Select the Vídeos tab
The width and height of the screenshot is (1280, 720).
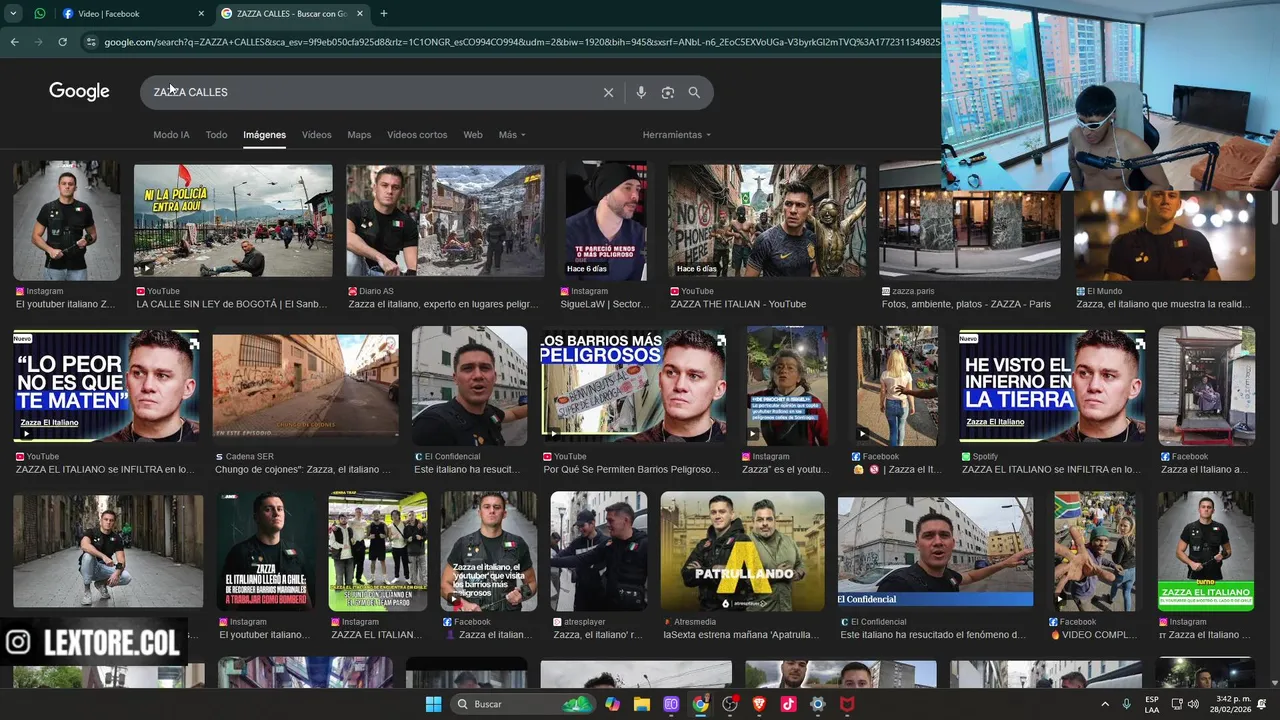click(316, 135)
